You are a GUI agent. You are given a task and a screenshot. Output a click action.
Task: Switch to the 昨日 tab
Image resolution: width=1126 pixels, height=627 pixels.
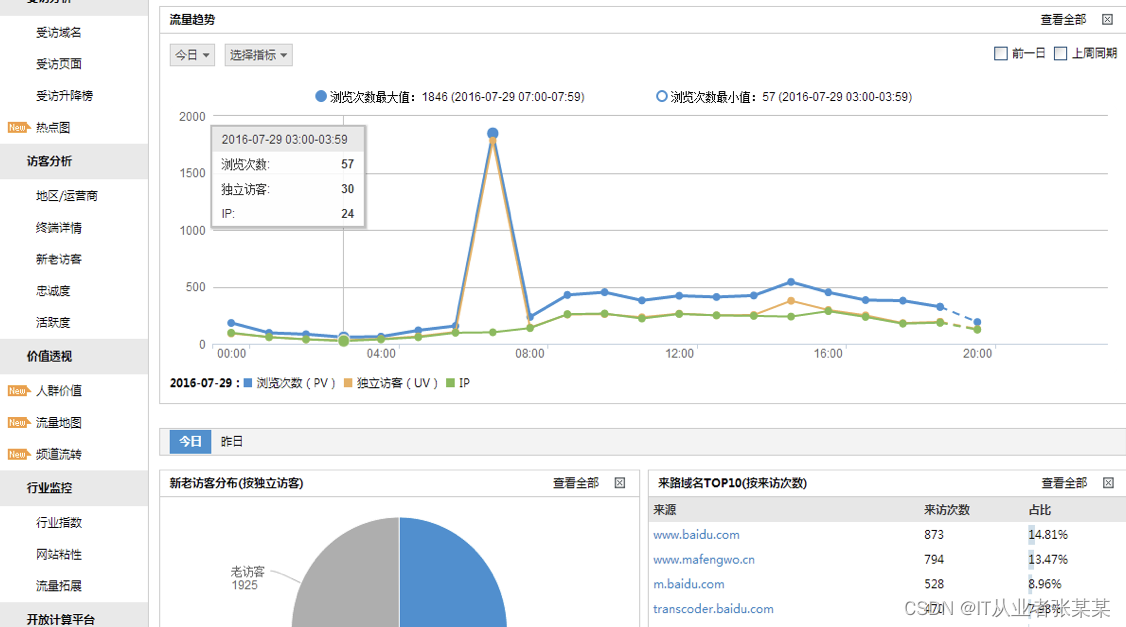pyautogui.click(x=231, y=441)
